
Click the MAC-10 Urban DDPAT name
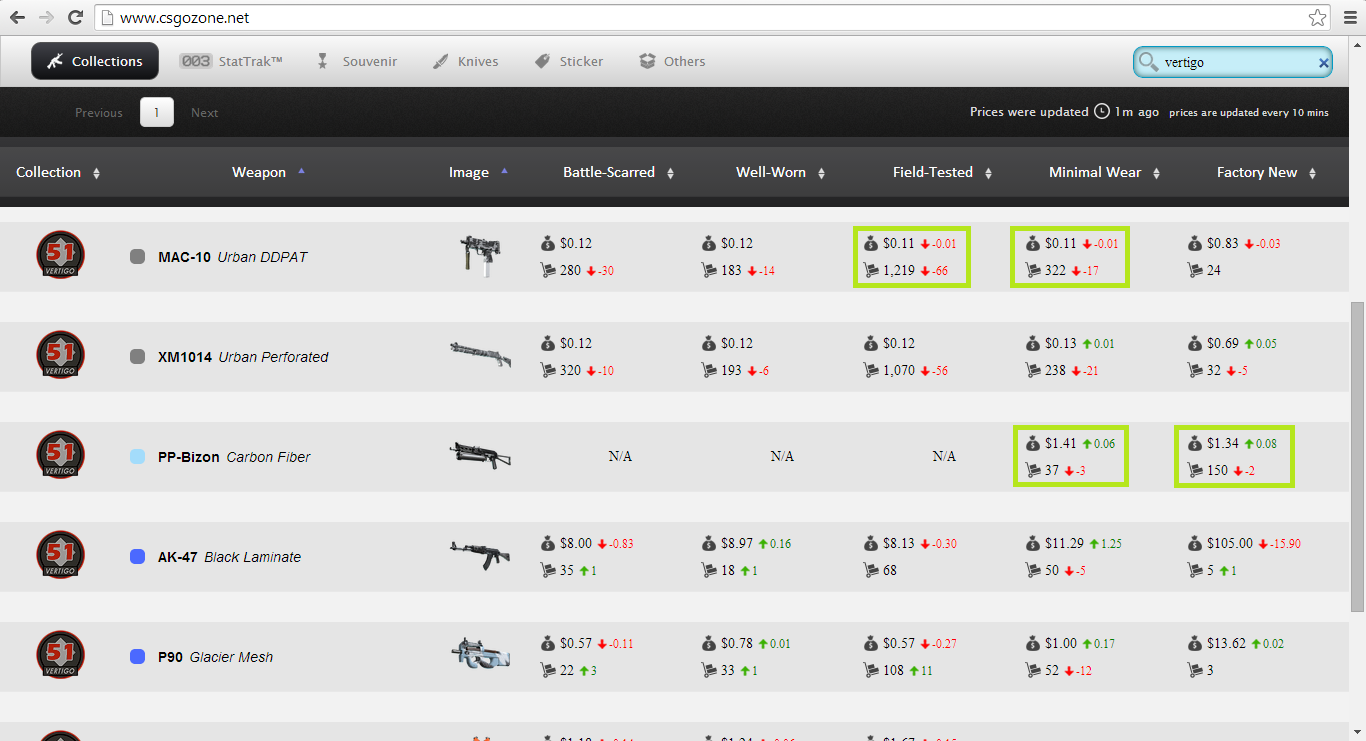coord(233,257)
